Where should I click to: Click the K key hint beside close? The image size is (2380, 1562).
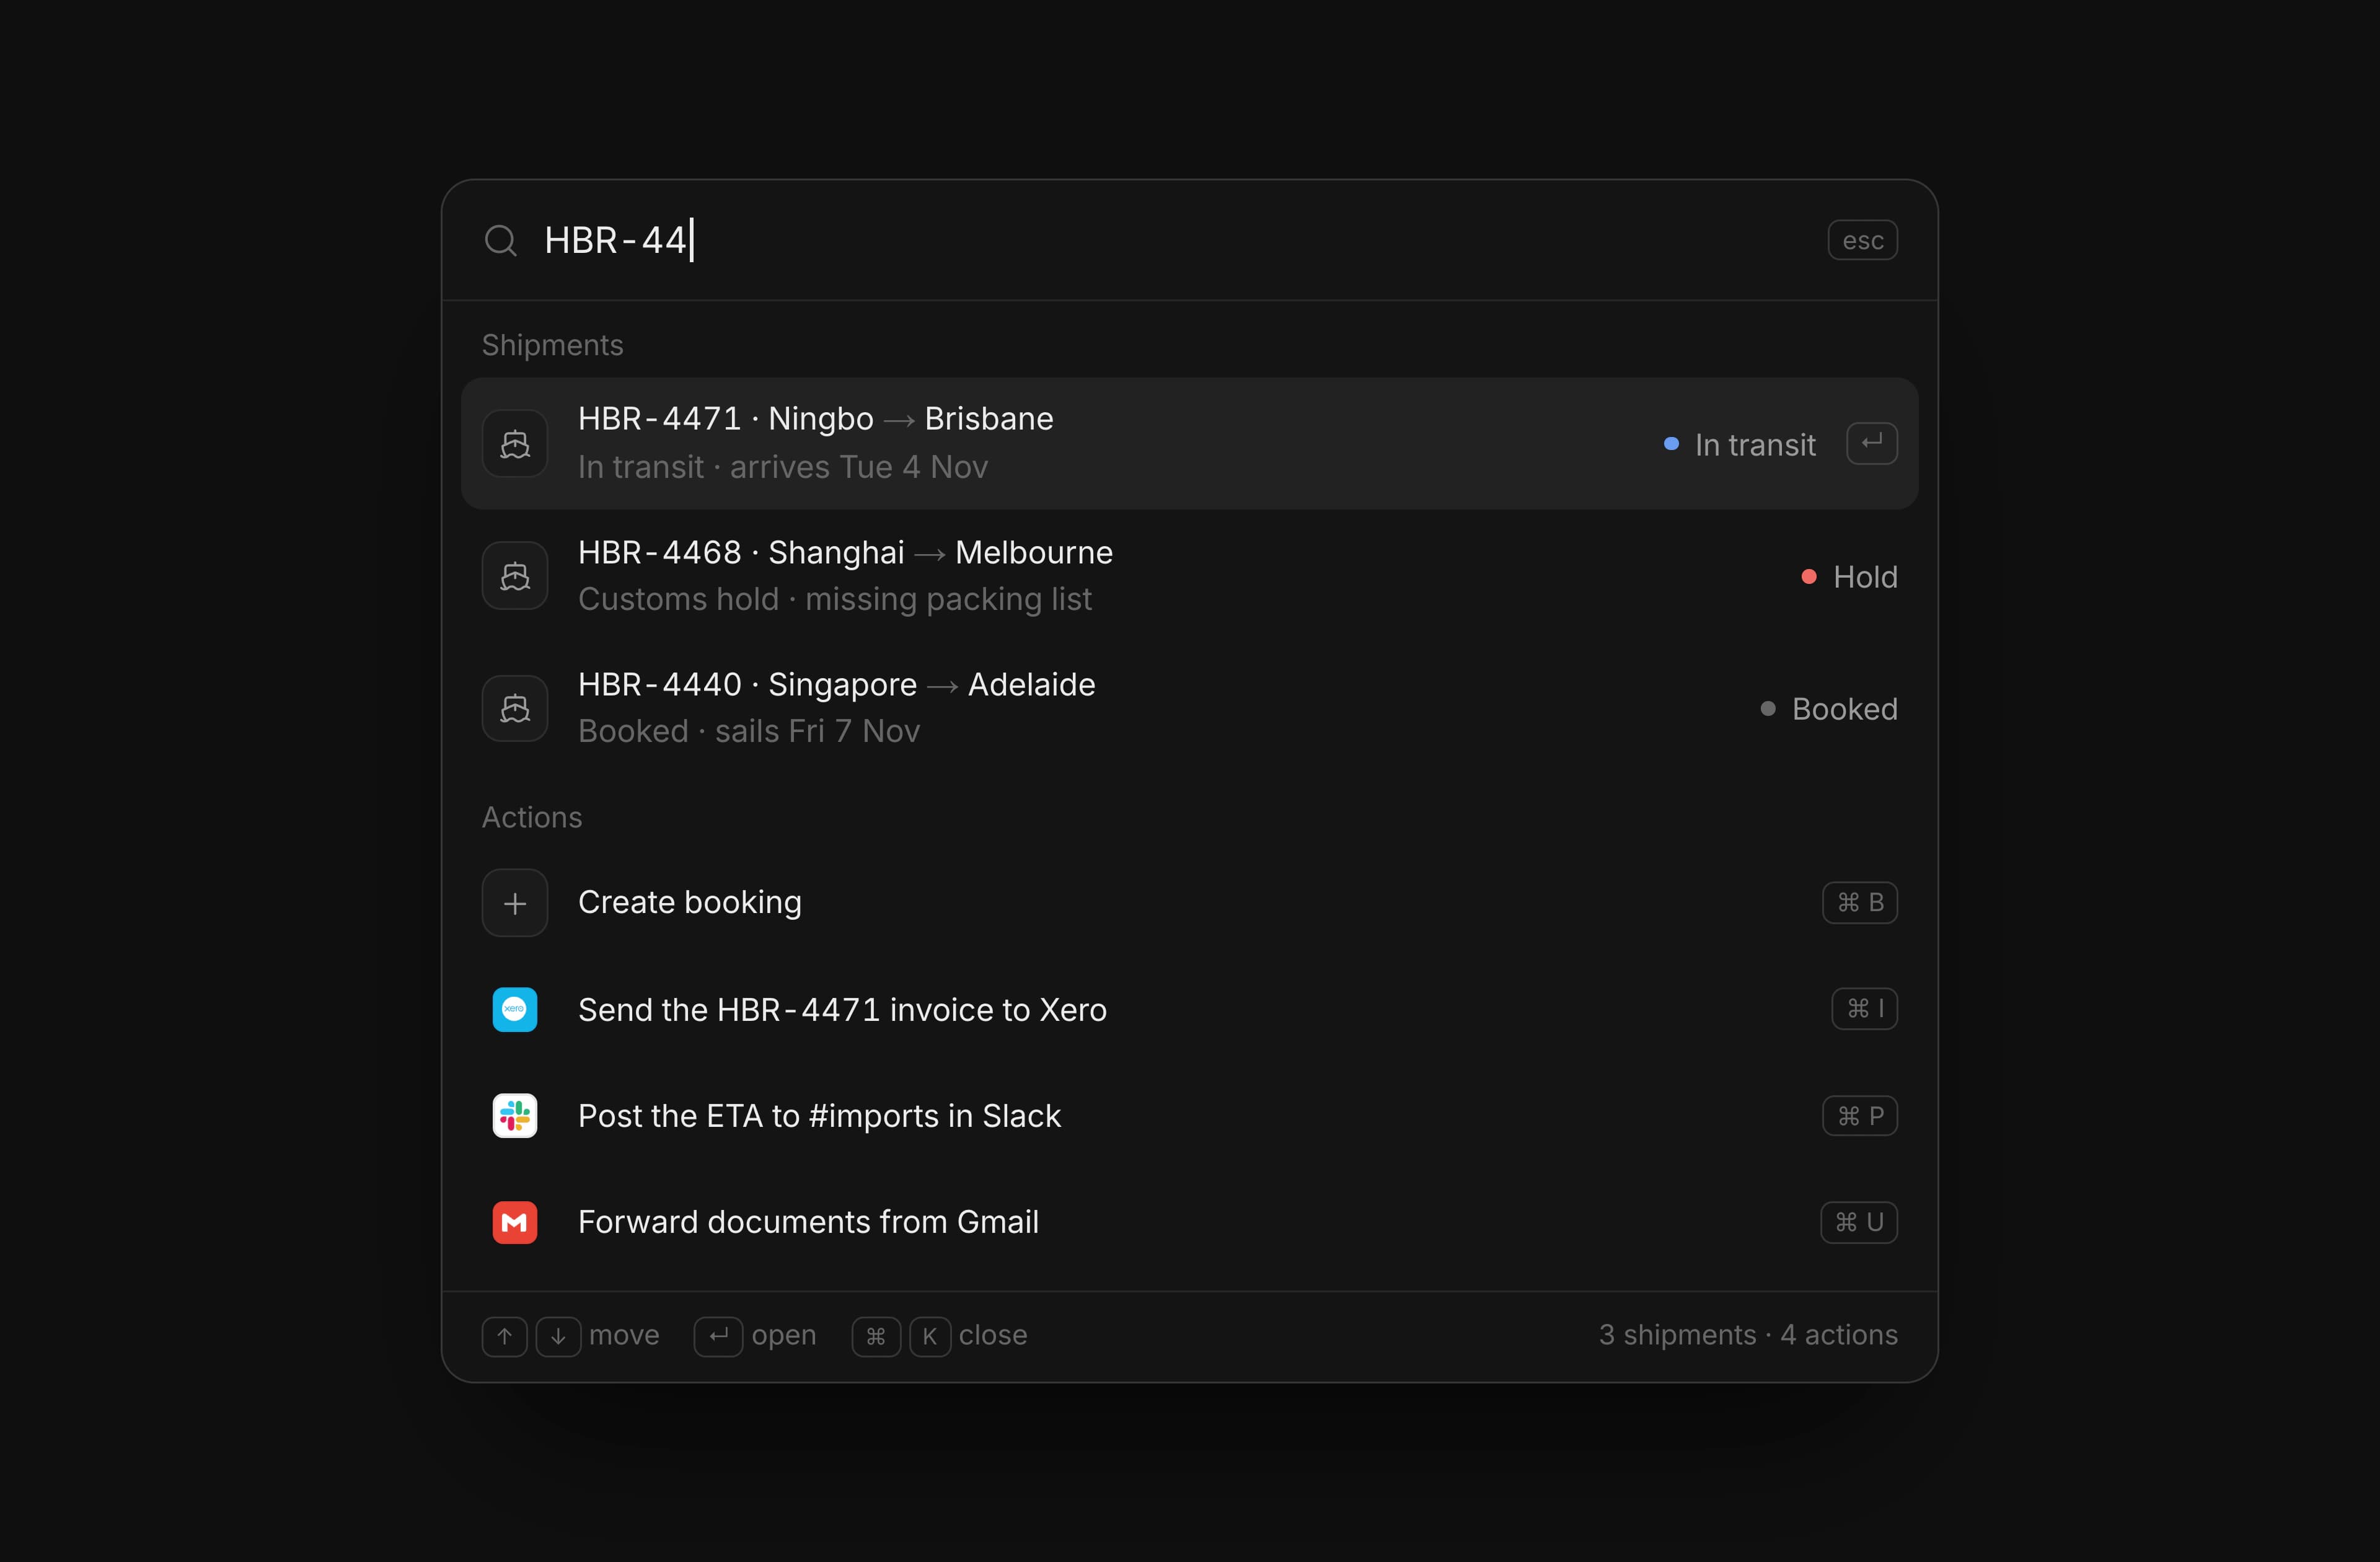[930, 1337]
